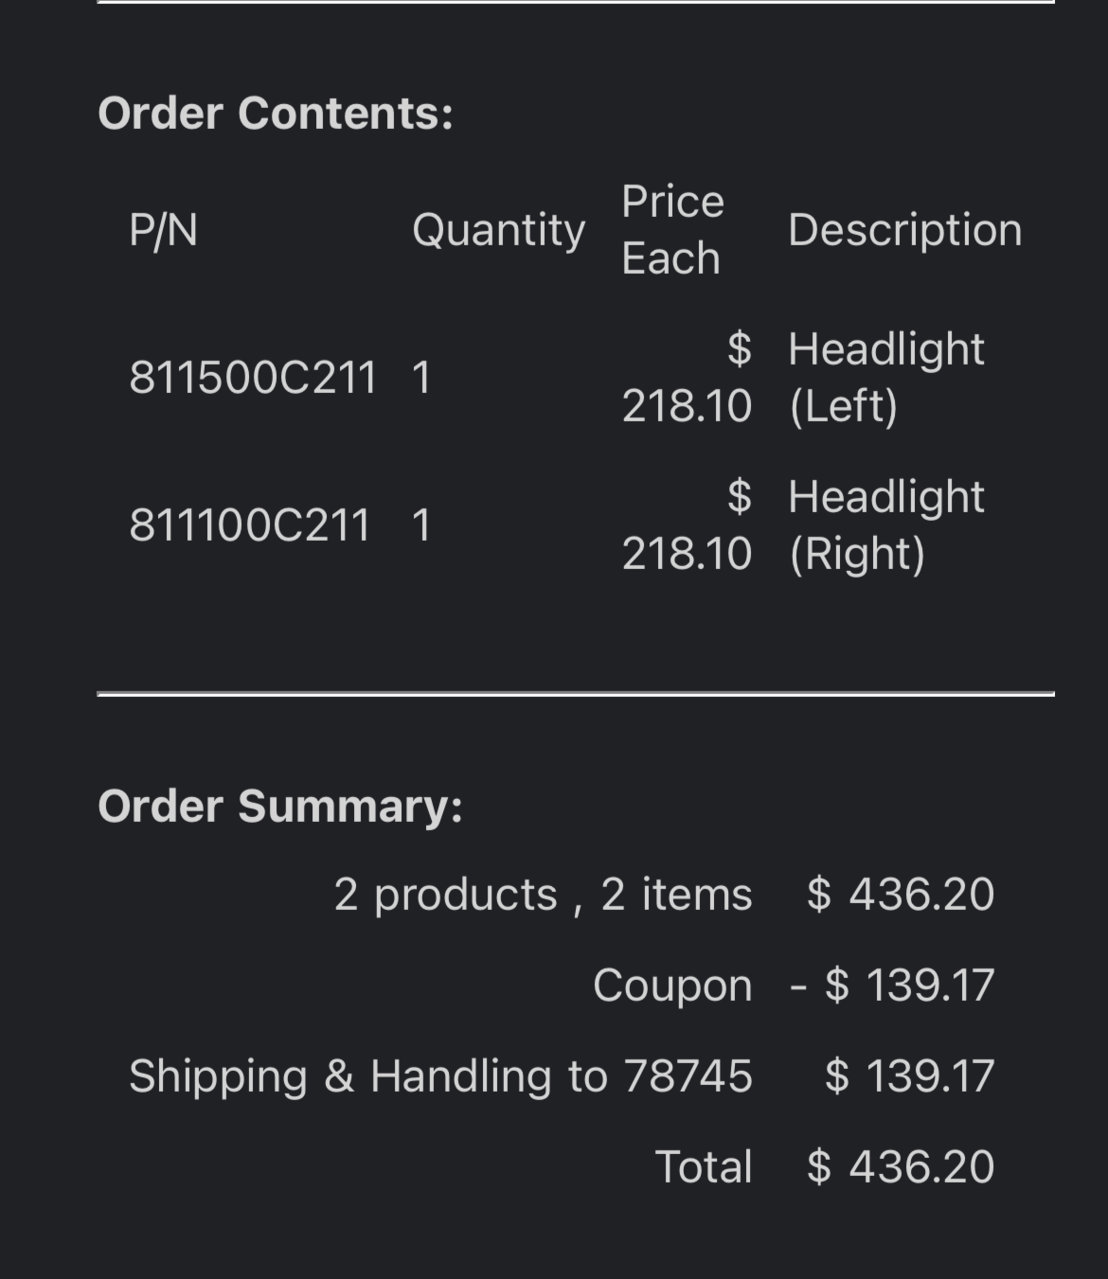The height and width of the screenshot is (1279, 1108).
Task: Click quantity 1 for right headlight
Action: pyautogui.click(x=422, y=526)
